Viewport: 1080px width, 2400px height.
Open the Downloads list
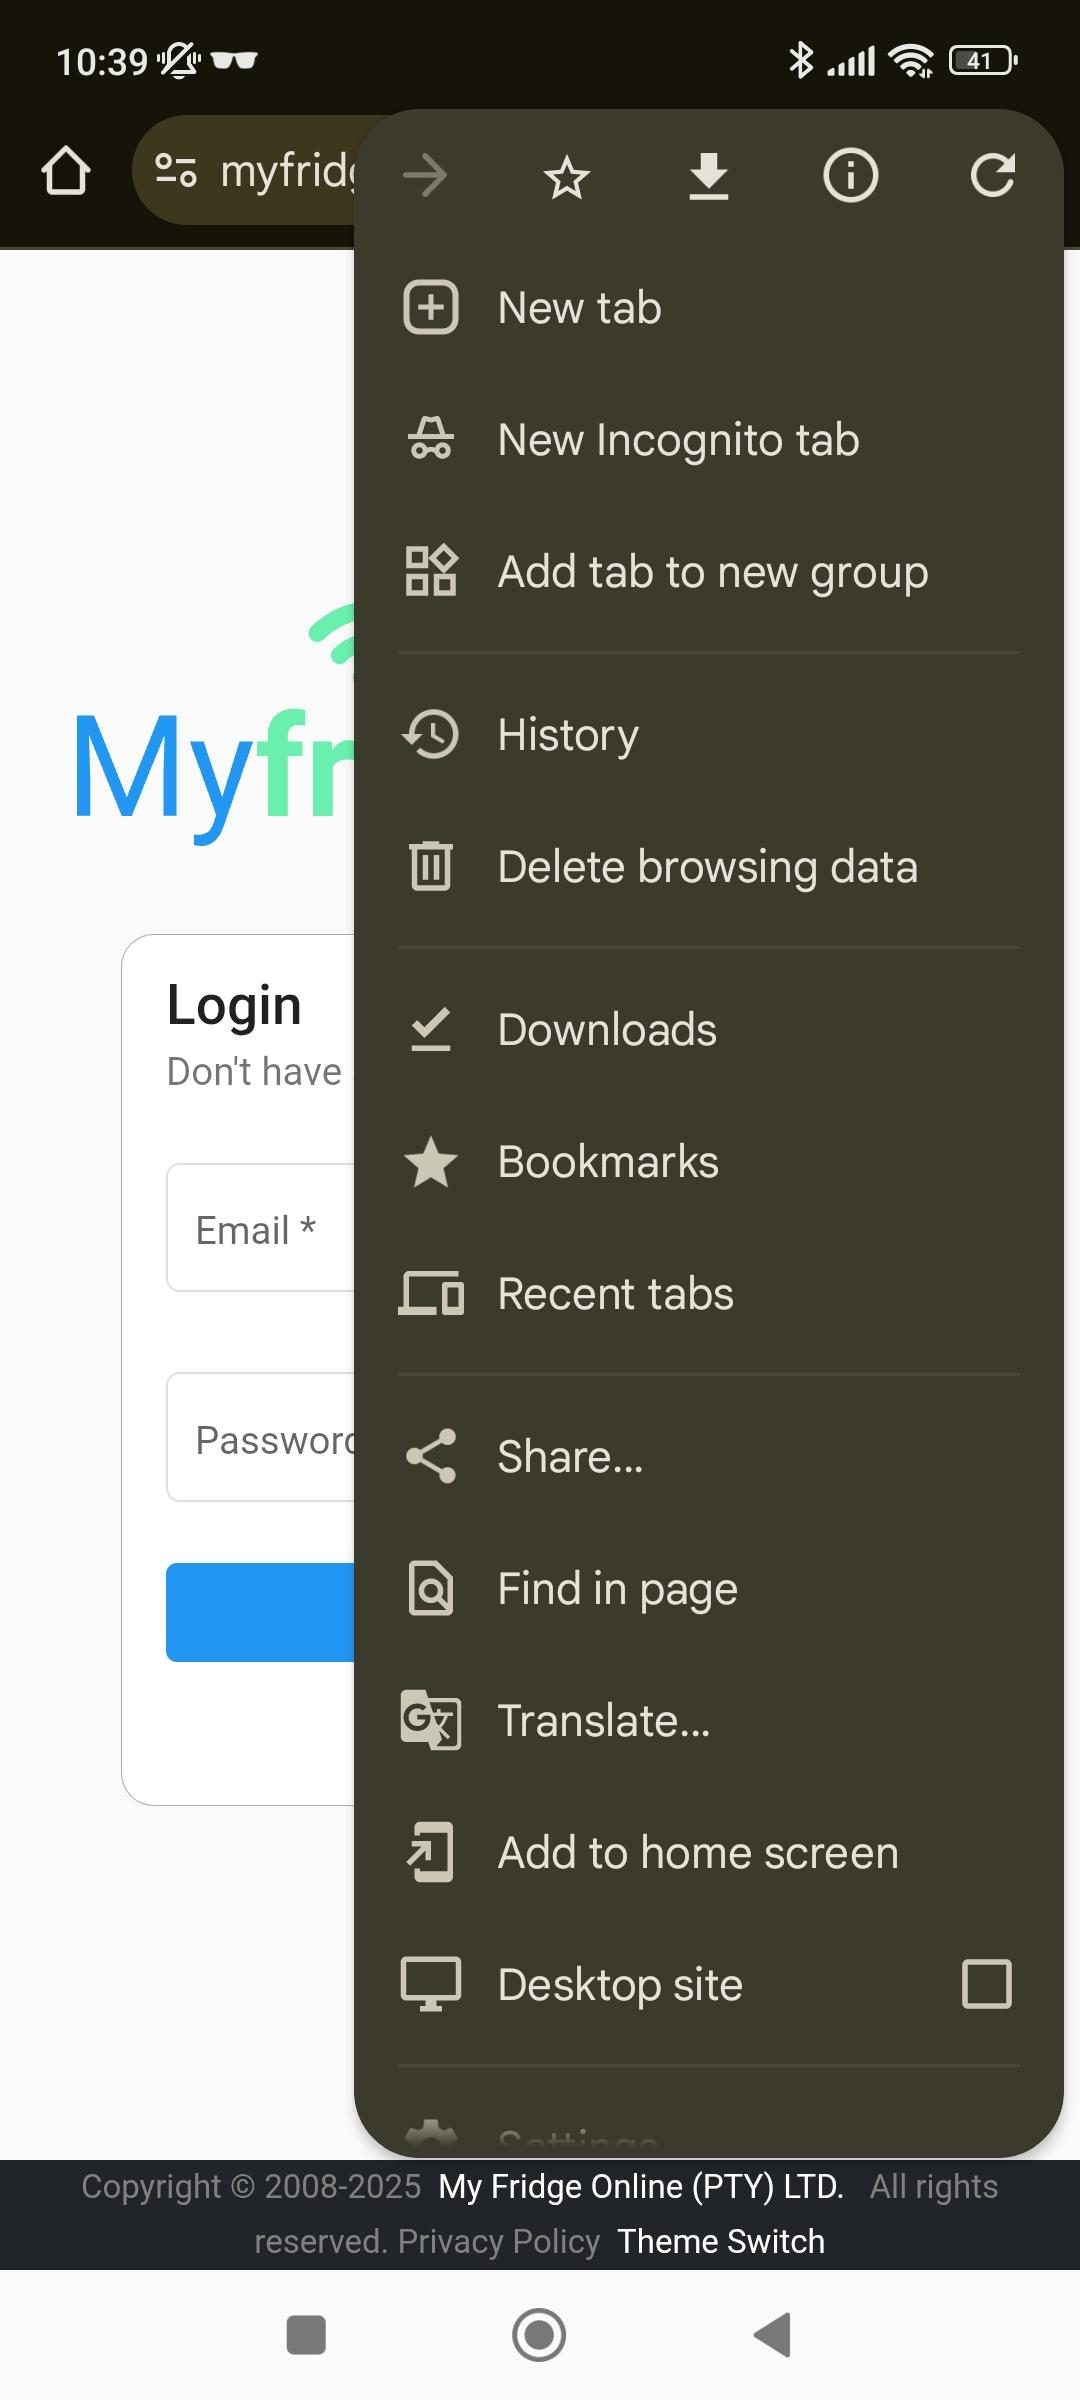(709, 1029)
